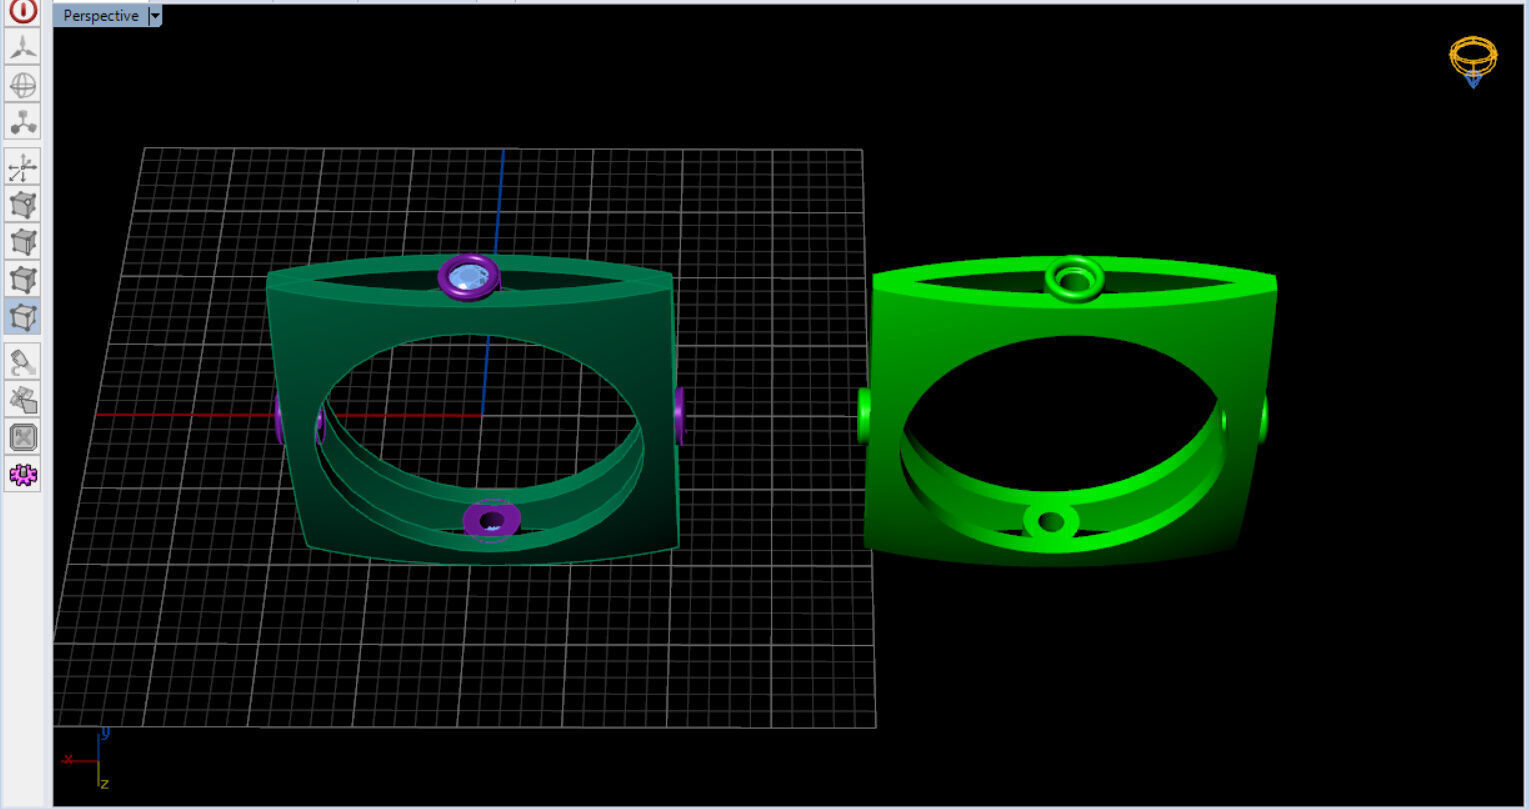Click the Perspective viewport title tab
Screen dimensions: 1529x809
[100, 16]
